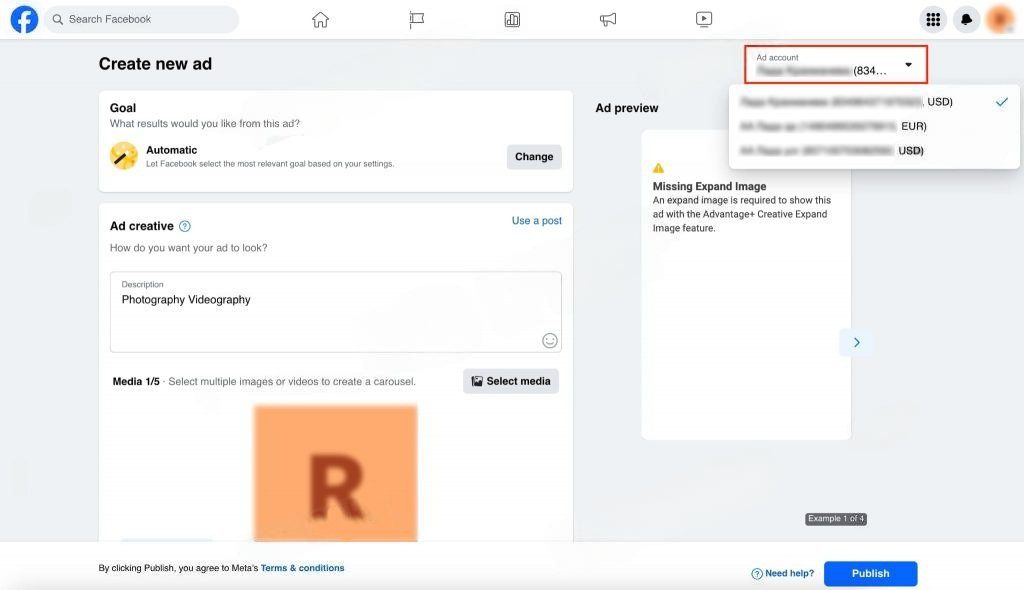This screenshot has width=1024, height=590.
Task: Open the Insights chart icon
Action: [x=512, y=20]
